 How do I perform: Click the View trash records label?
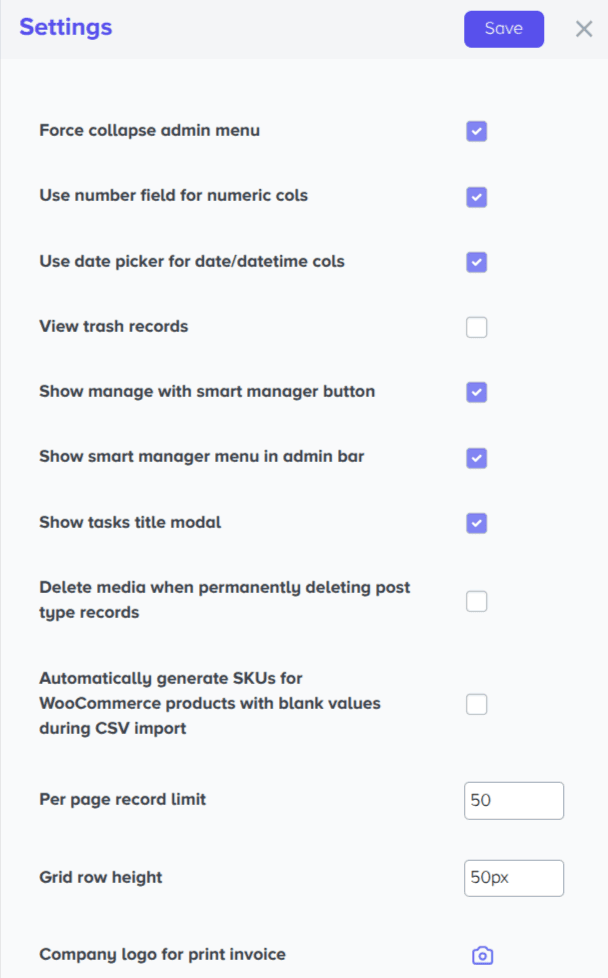[x=113, y=326]
